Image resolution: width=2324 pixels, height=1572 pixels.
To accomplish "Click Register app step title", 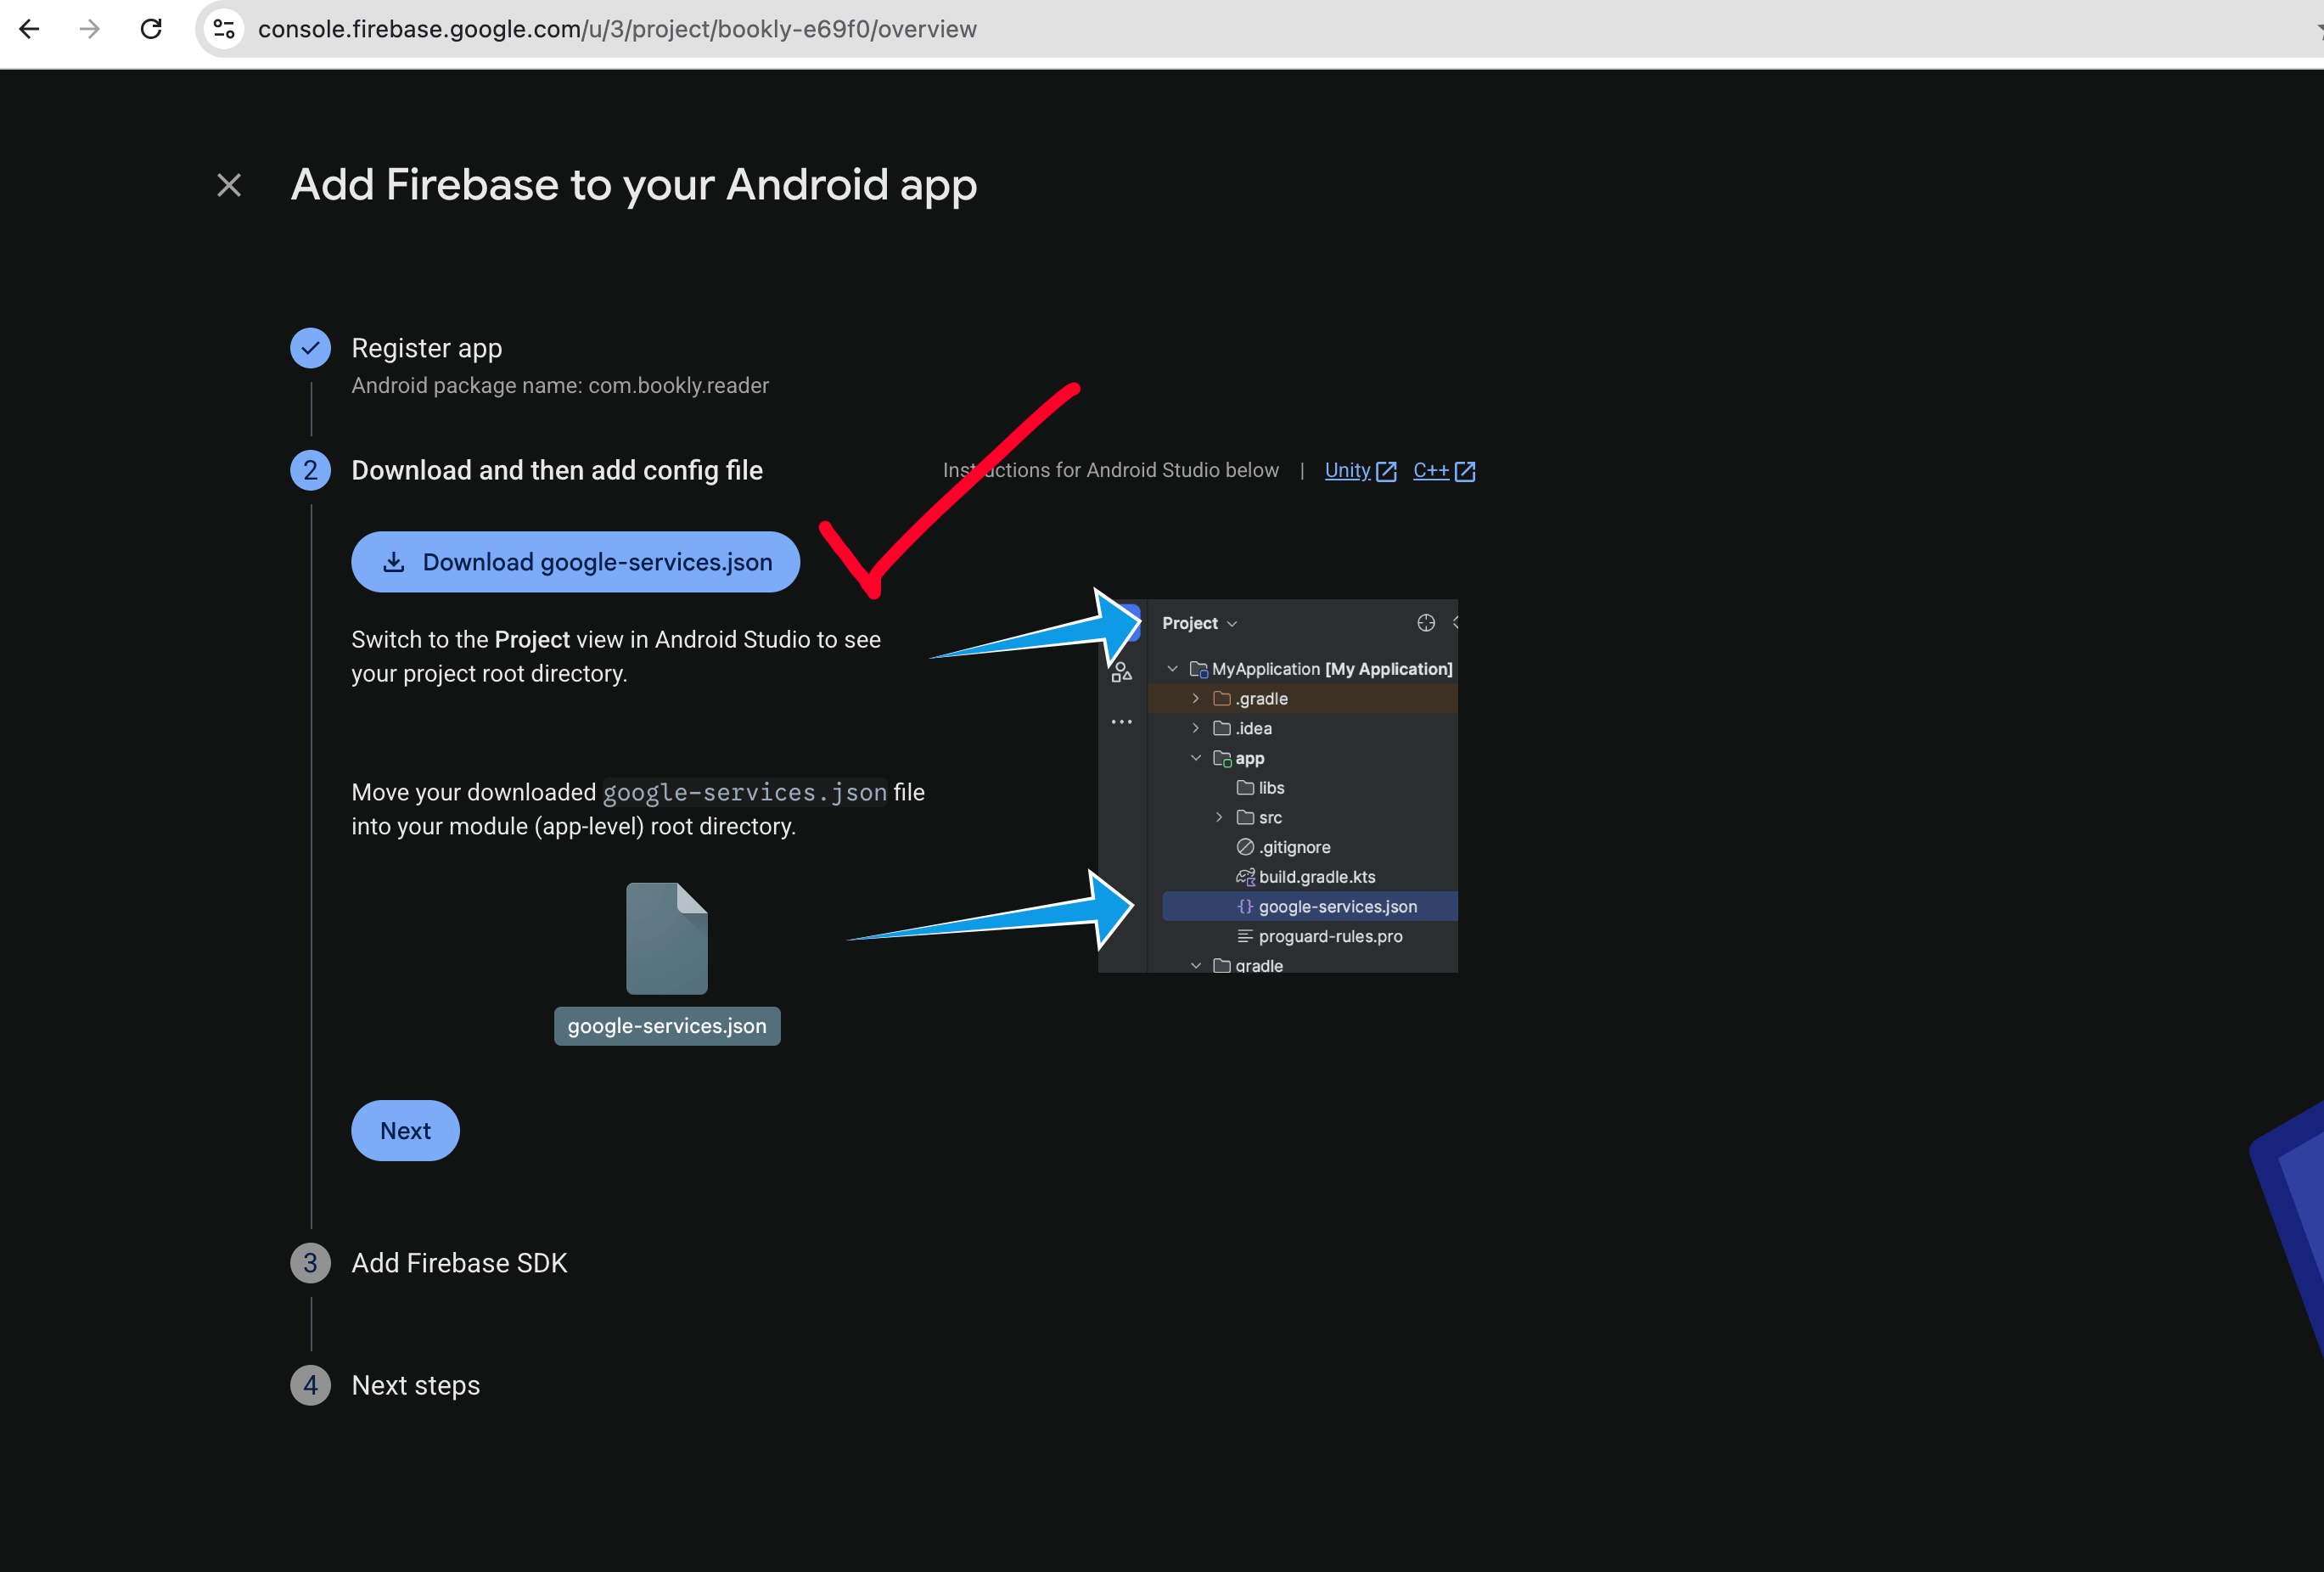I will click(427, 348).
